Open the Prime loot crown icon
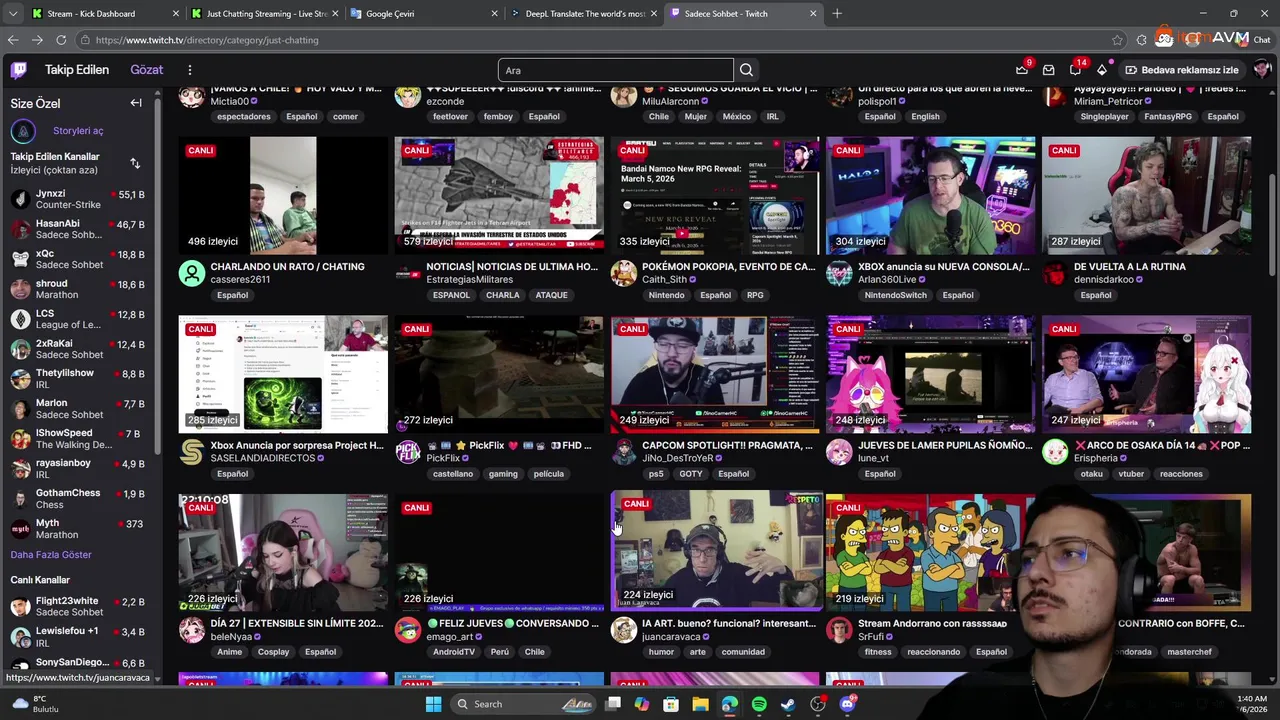 [x=1022, y=70]
